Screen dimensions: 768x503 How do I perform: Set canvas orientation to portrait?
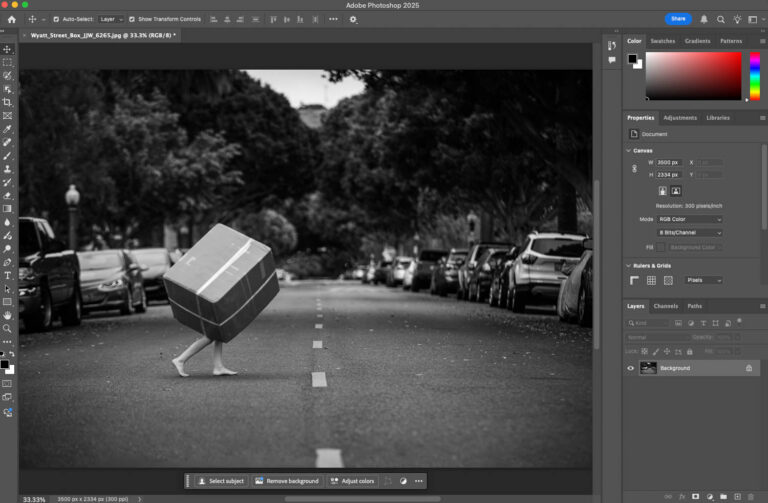(x=663, y=191)
